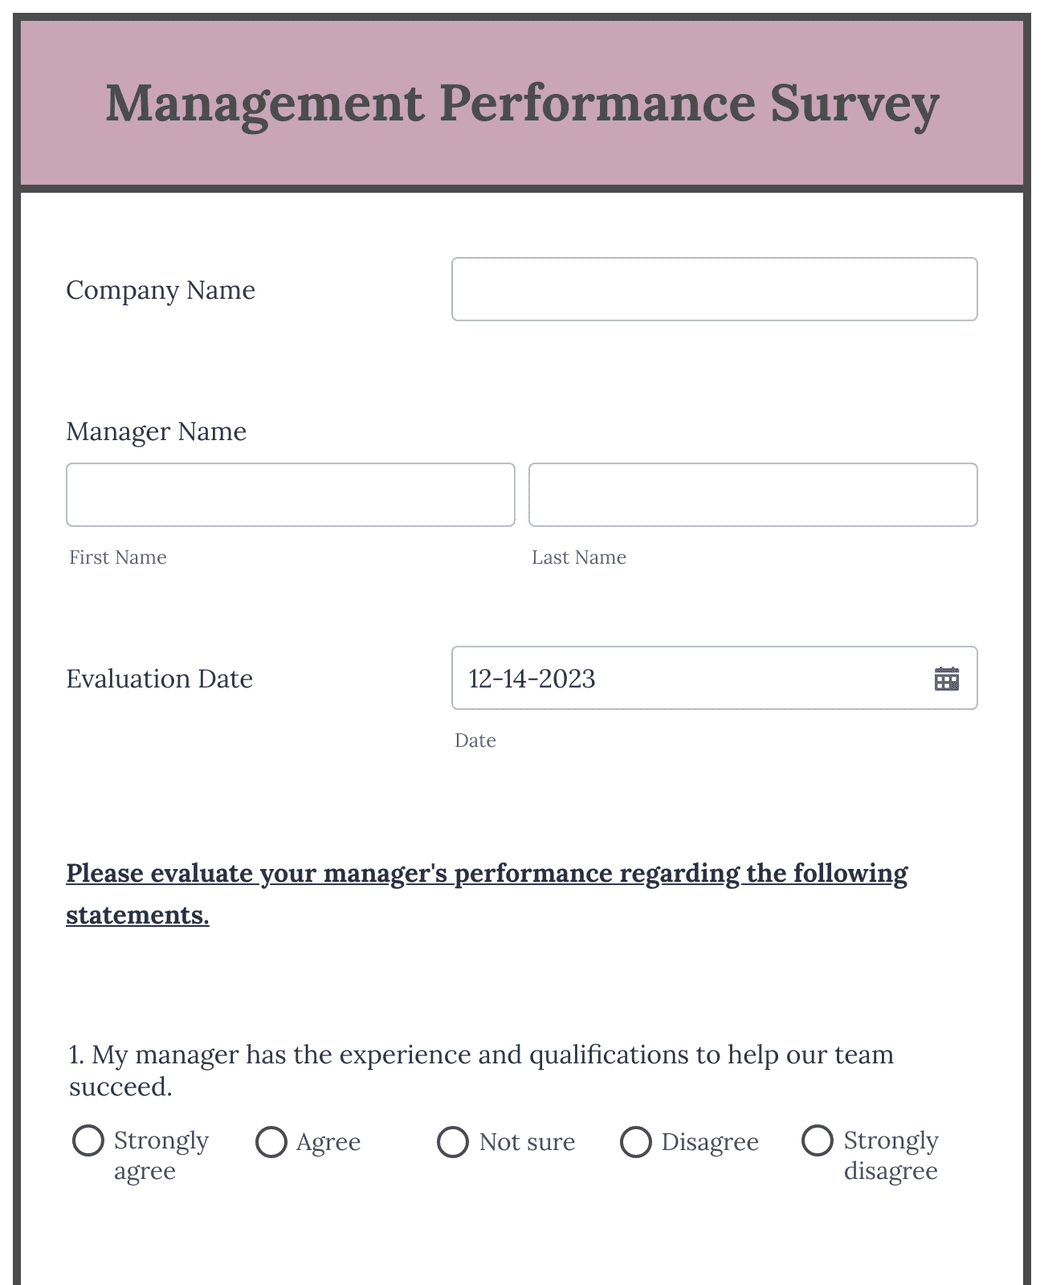The image size is (1044, 1285).
Task: Click the Last Name caption below the field
Action: 579,557
